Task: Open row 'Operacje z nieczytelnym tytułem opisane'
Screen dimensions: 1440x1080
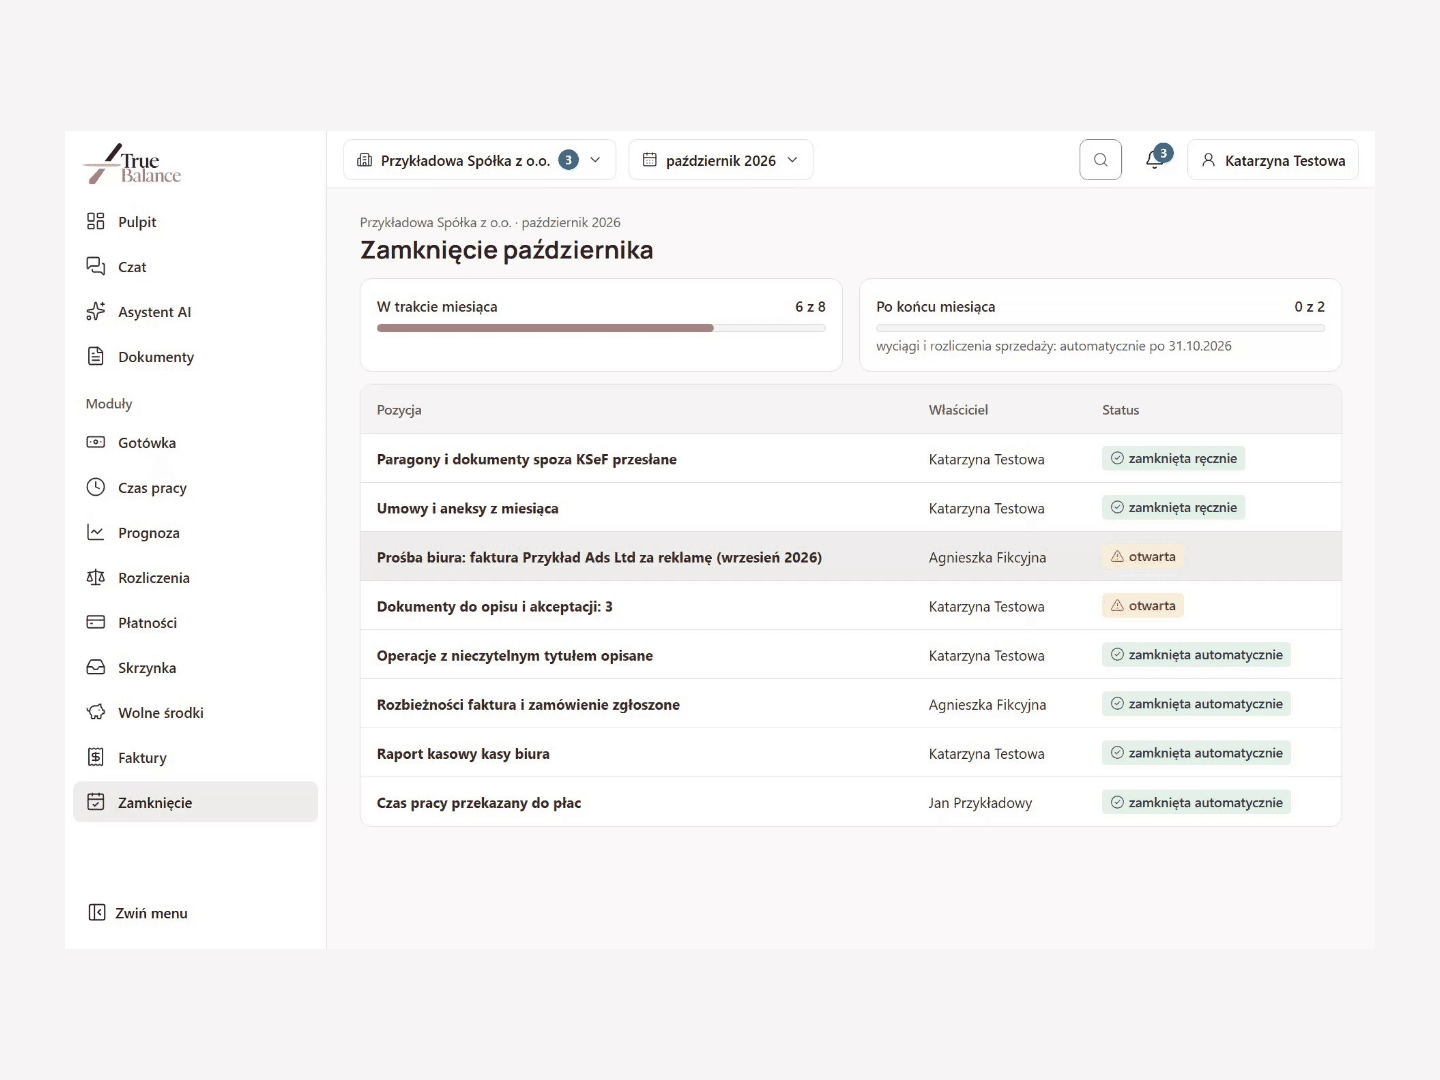Action: 851,655
